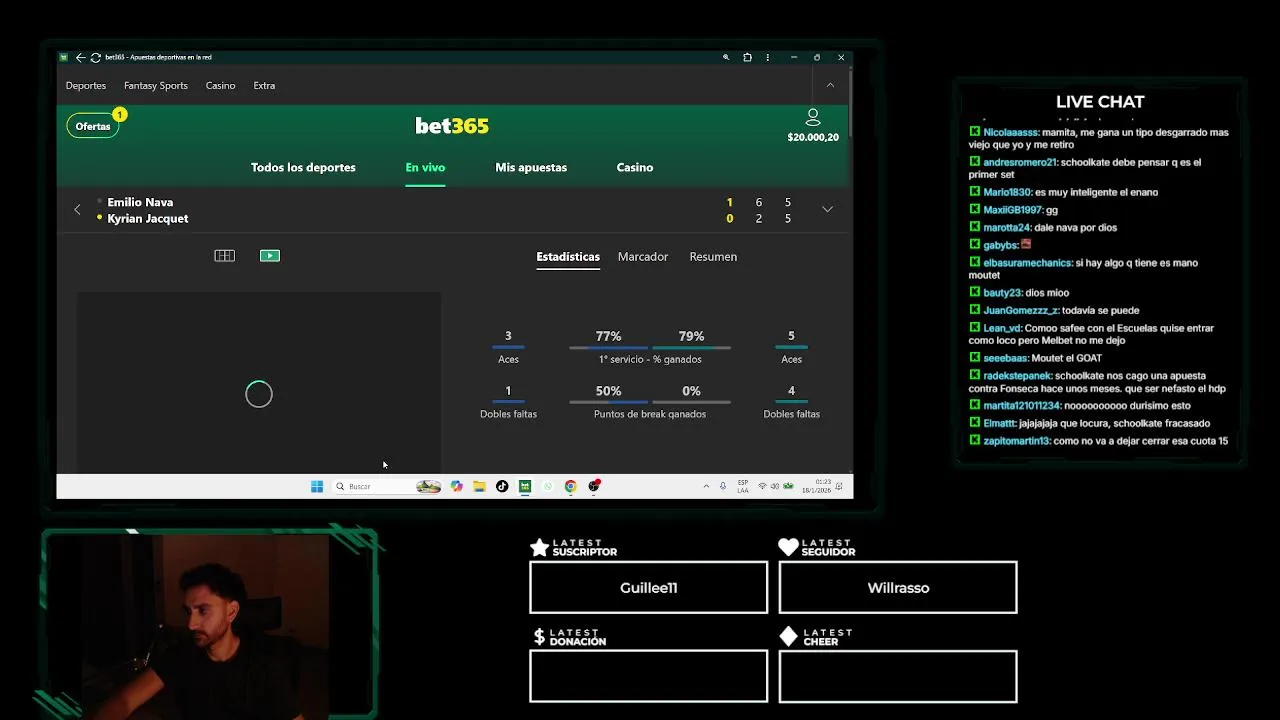Click the Guillee11 latest subscriber box
This screenshot has height=720, width=1280.
click(649, 587)
